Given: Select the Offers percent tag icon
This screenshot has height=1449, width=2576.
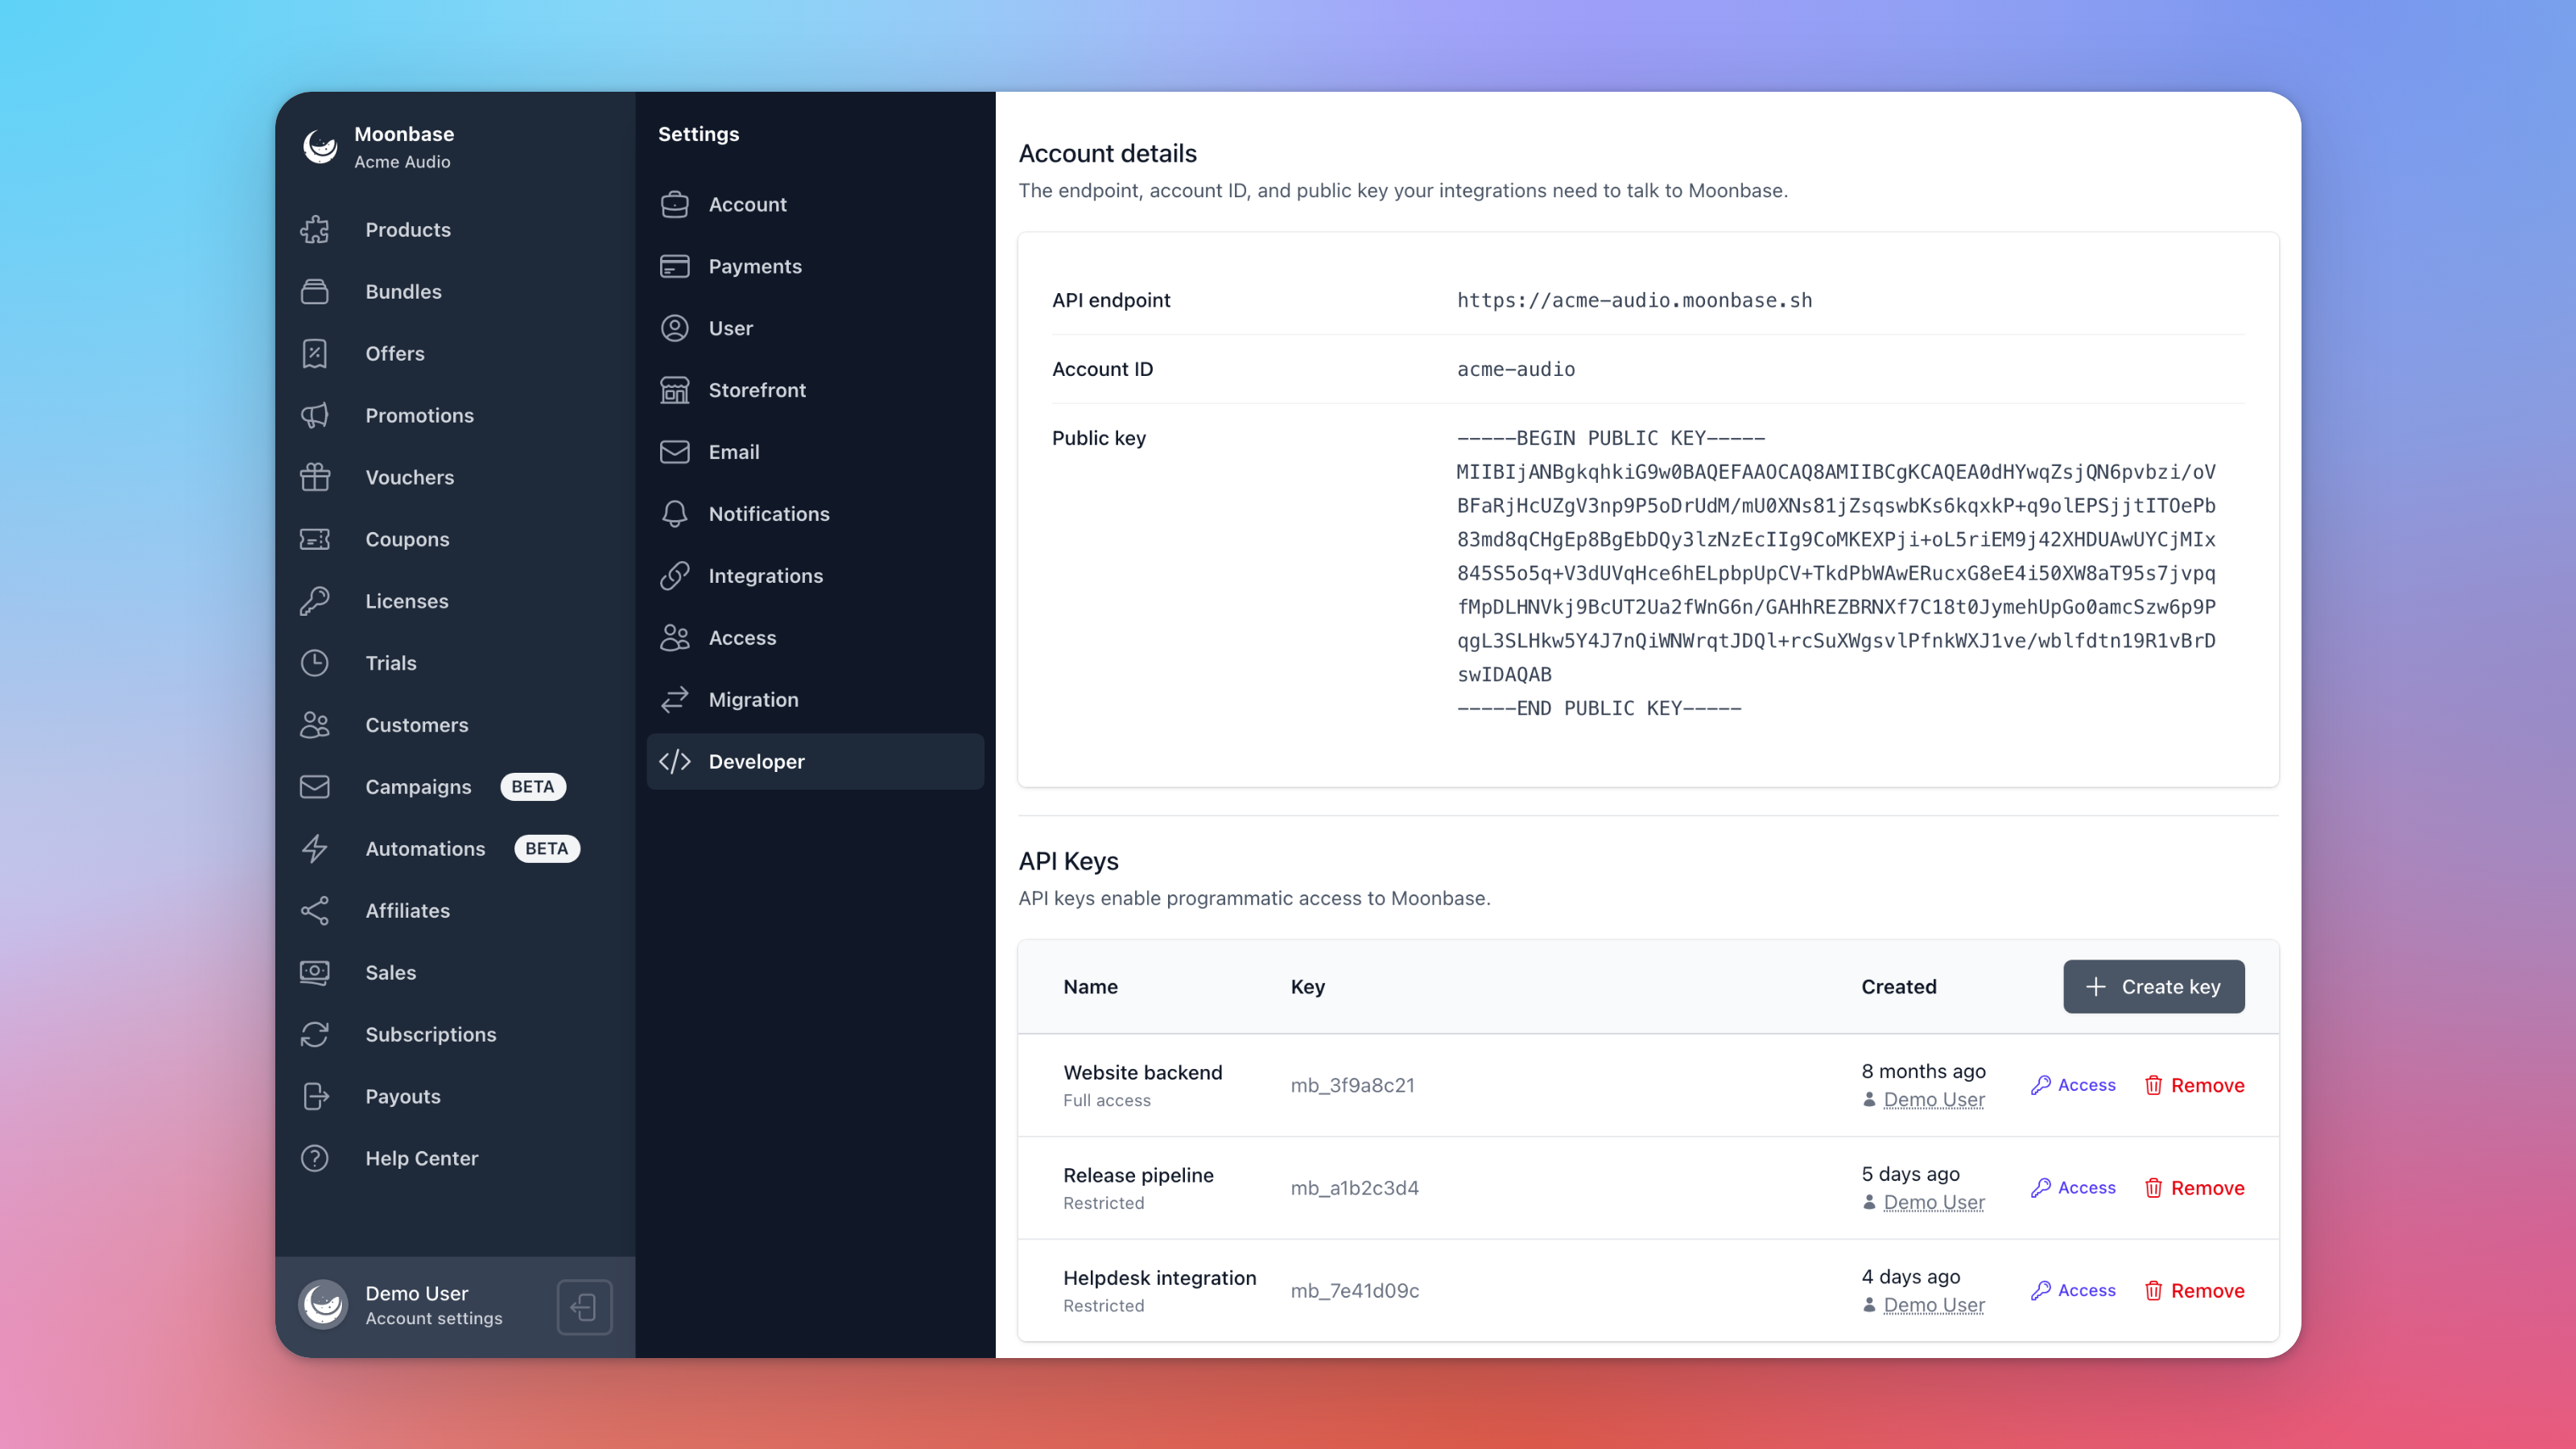Looking at the screenshot, I should click(315, 354).
